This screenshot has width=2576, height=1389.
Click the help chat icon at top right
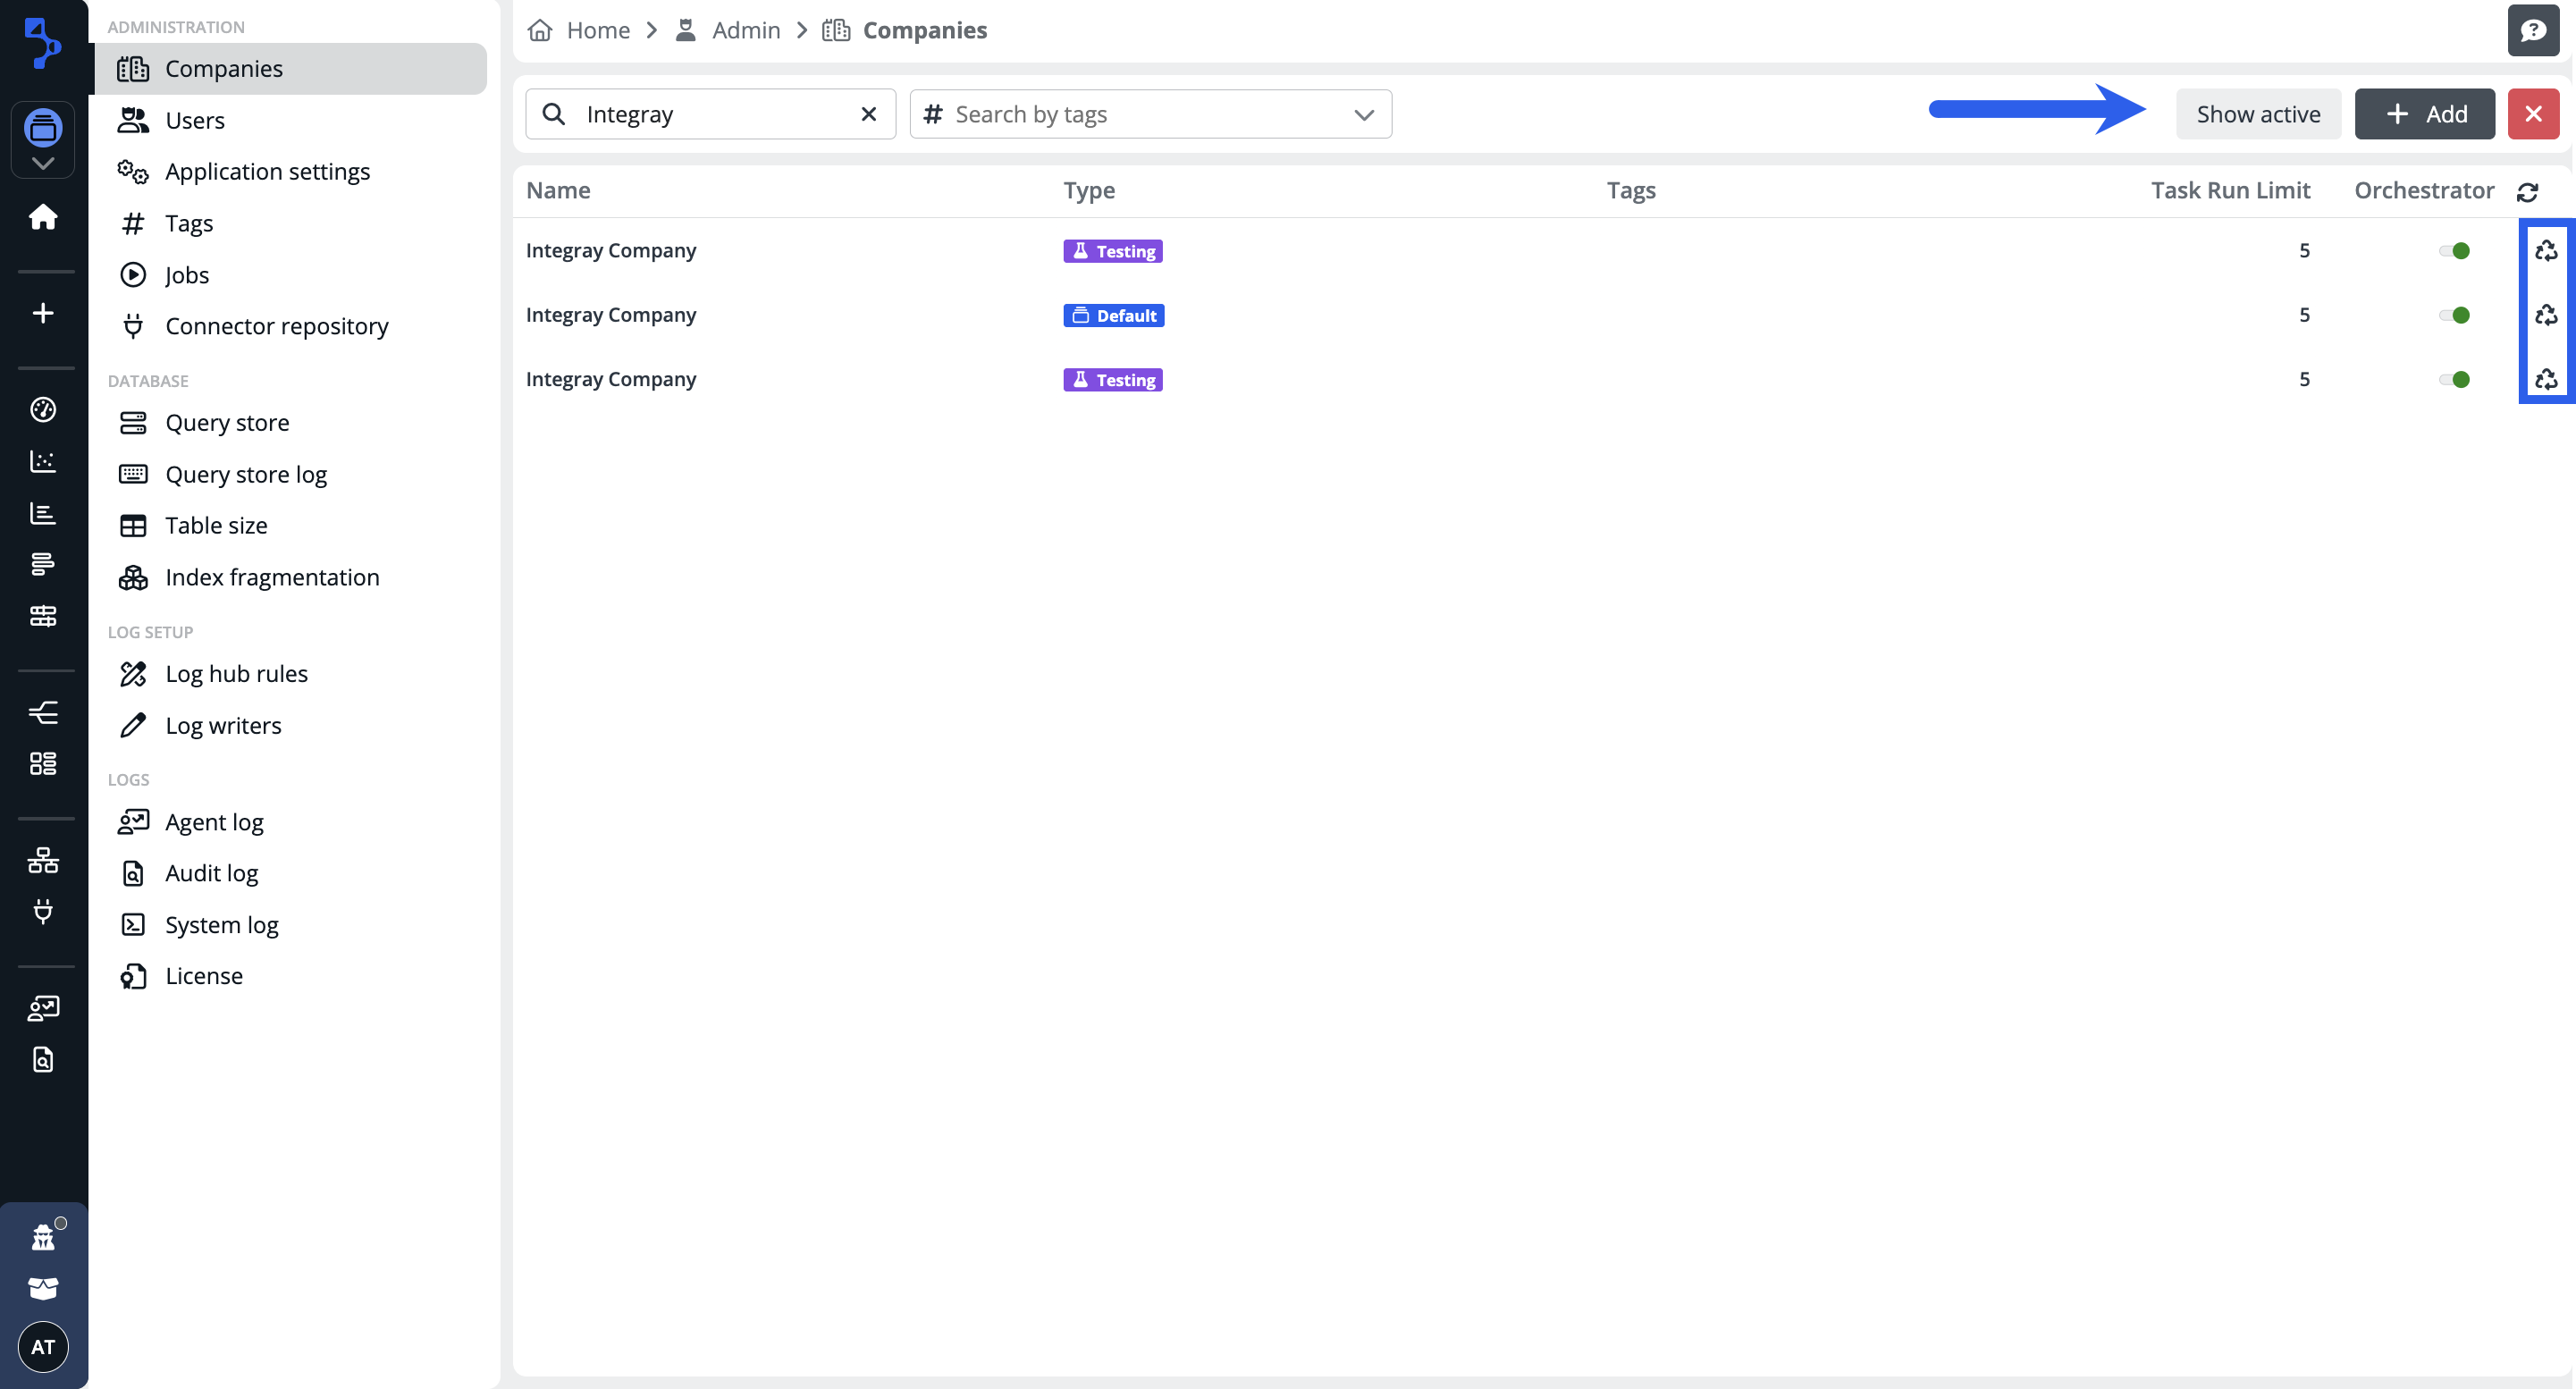pyautogui.click(x=2532, y=30)
